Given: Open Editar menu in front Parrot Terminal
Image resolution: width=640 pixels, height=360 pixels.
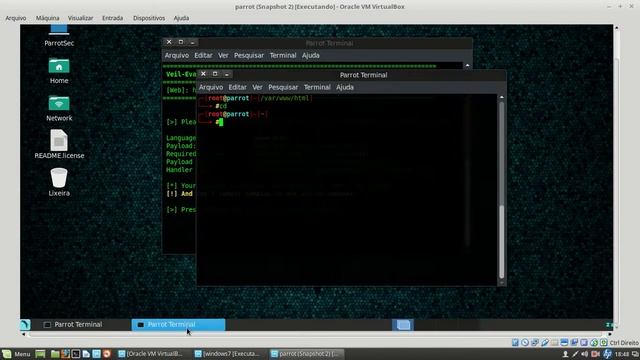Looking at the screenshot, I should [238, 87].
